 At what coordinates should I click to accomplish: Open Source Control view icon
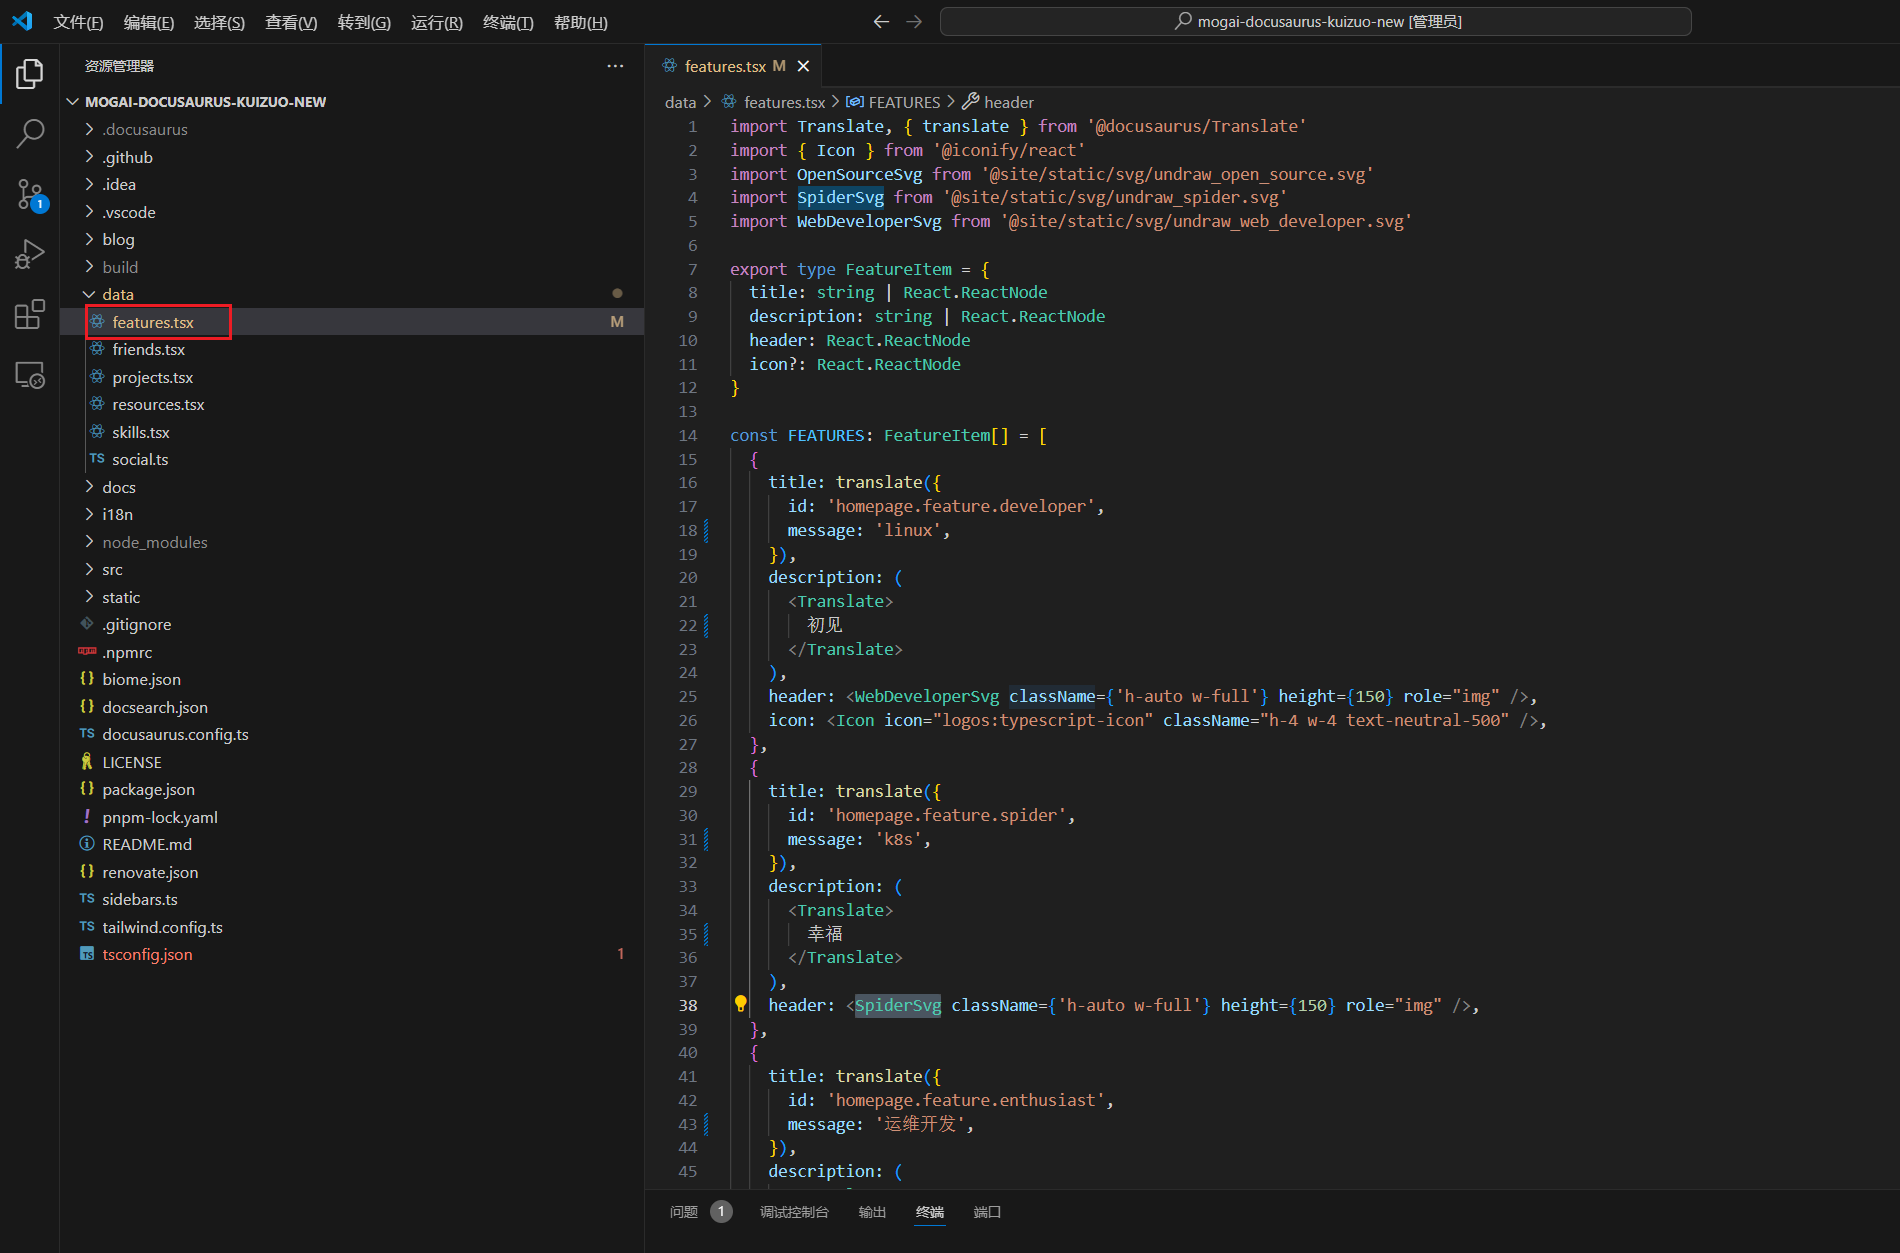coord(30,194)
